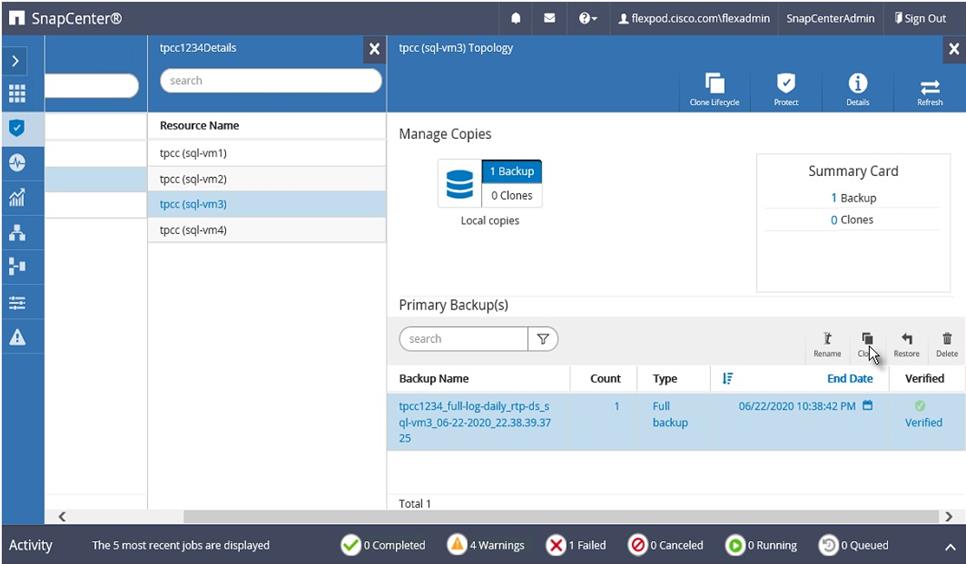
Task: Click the Clone Lifecycle toolbar icon
Action: (715, 89)
